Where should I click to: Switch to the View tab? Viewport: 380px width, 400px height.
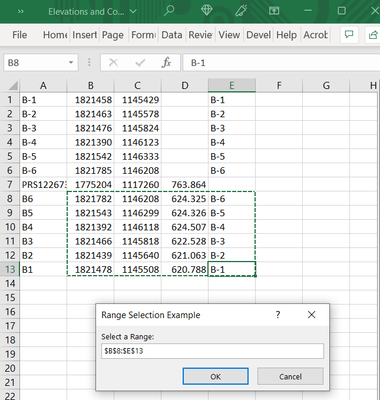click(229, 35)
